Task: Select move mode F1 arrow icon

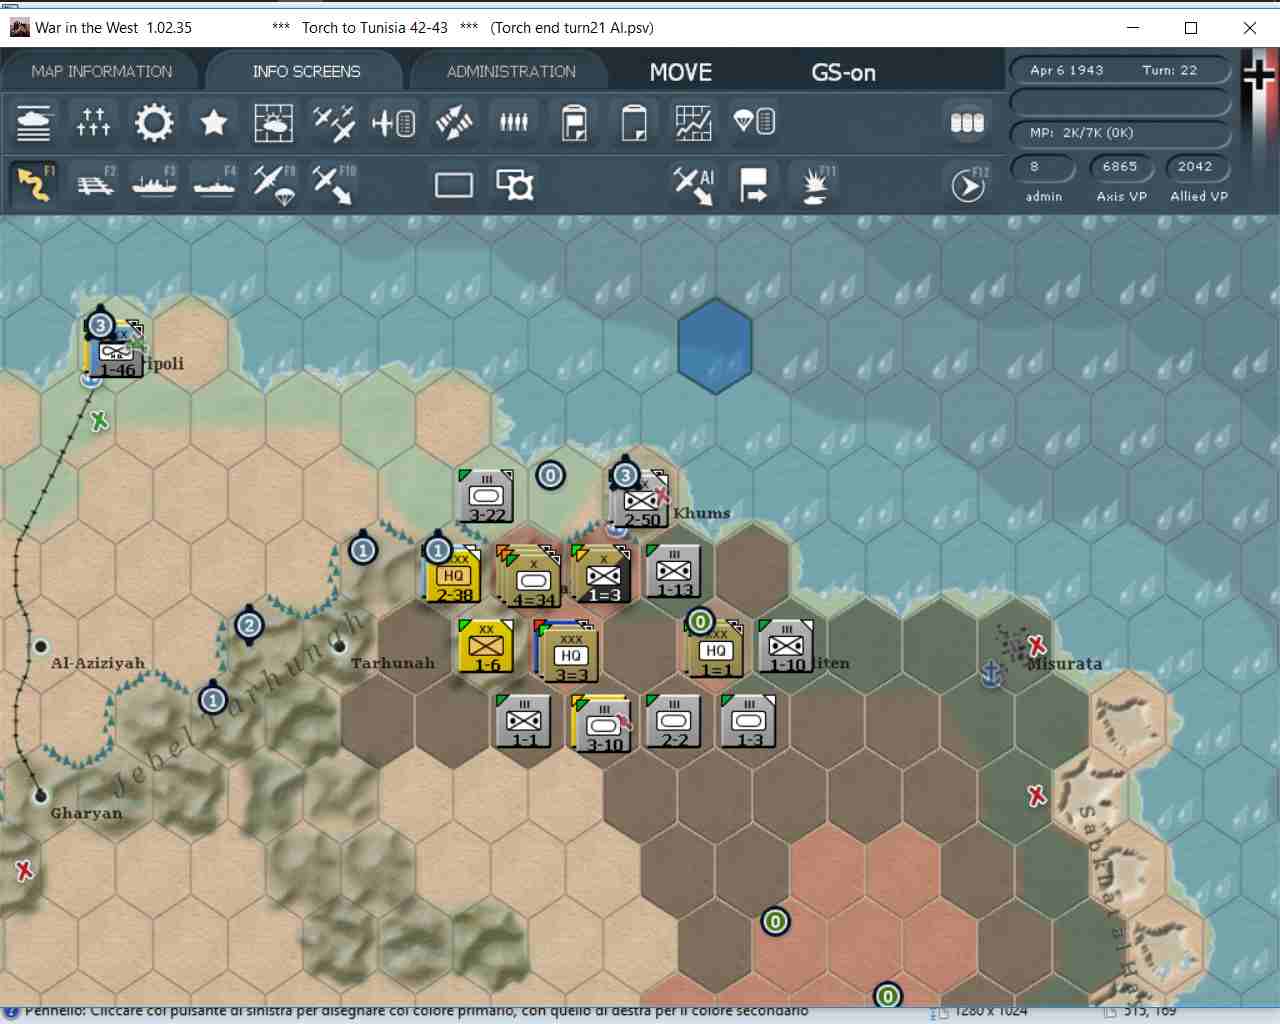Action: point(35,184)
